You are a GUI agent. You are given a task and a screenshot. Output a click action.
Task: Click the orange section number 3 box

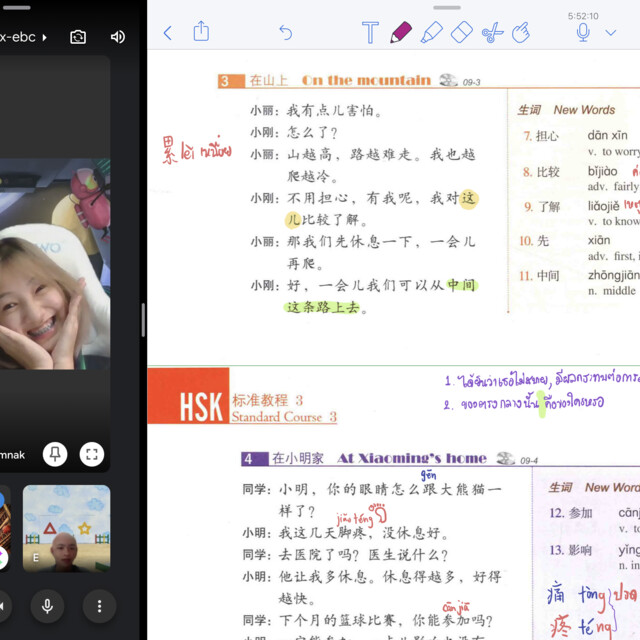(x=231, y=81)
